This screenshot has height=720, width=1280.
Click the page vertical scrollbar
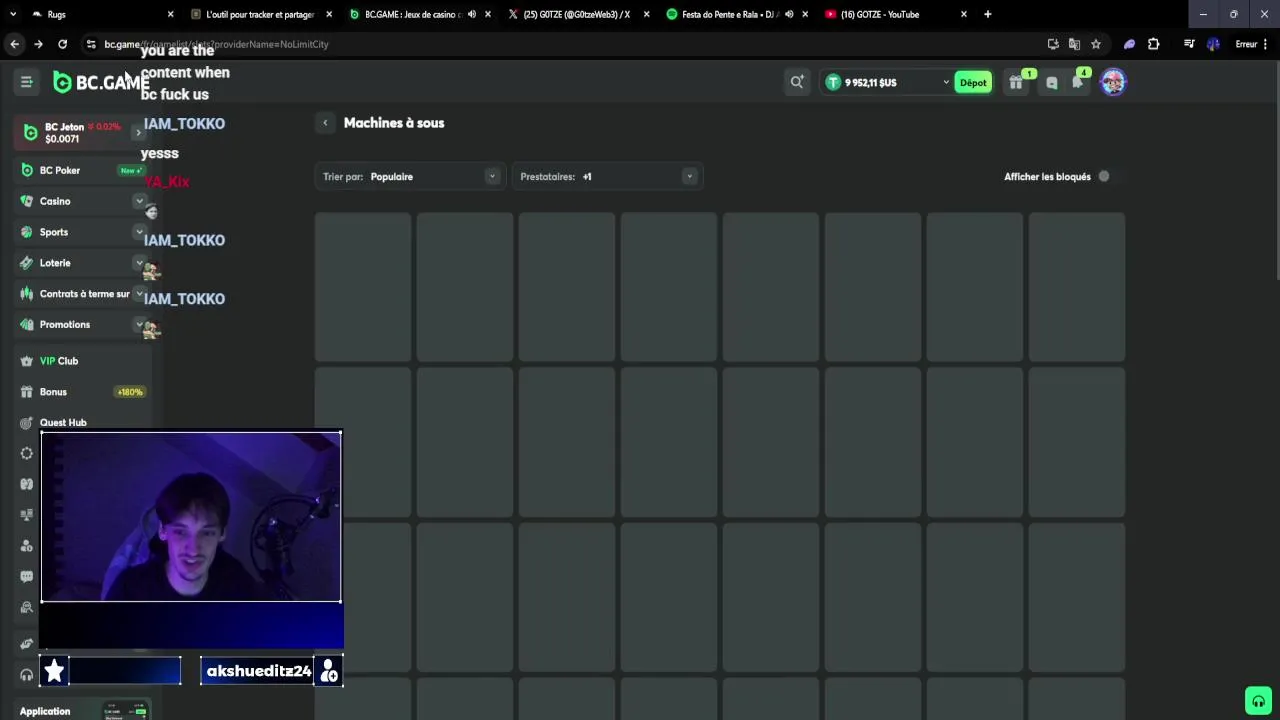coord(1276,170)
